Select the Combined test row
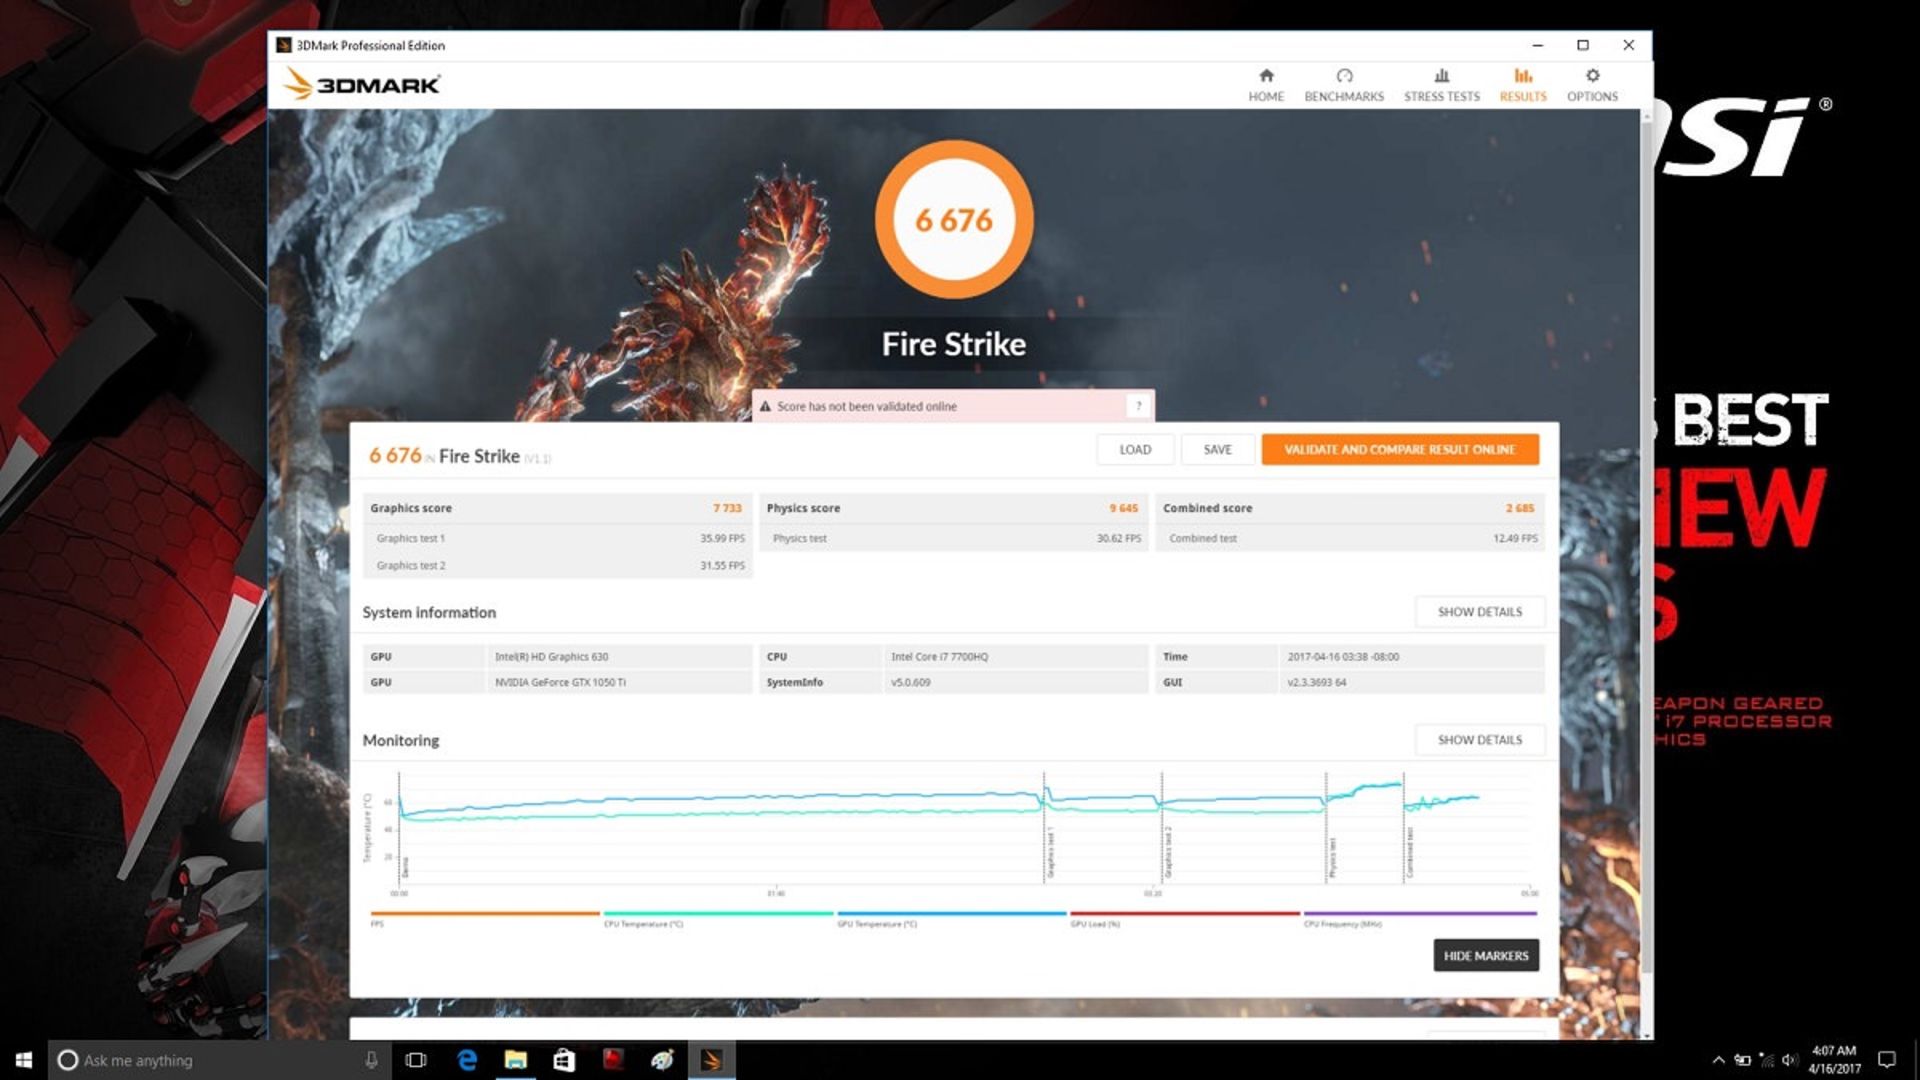Image resolution: width=1920 pixels, height=1080 pixels. point(1350,538)
